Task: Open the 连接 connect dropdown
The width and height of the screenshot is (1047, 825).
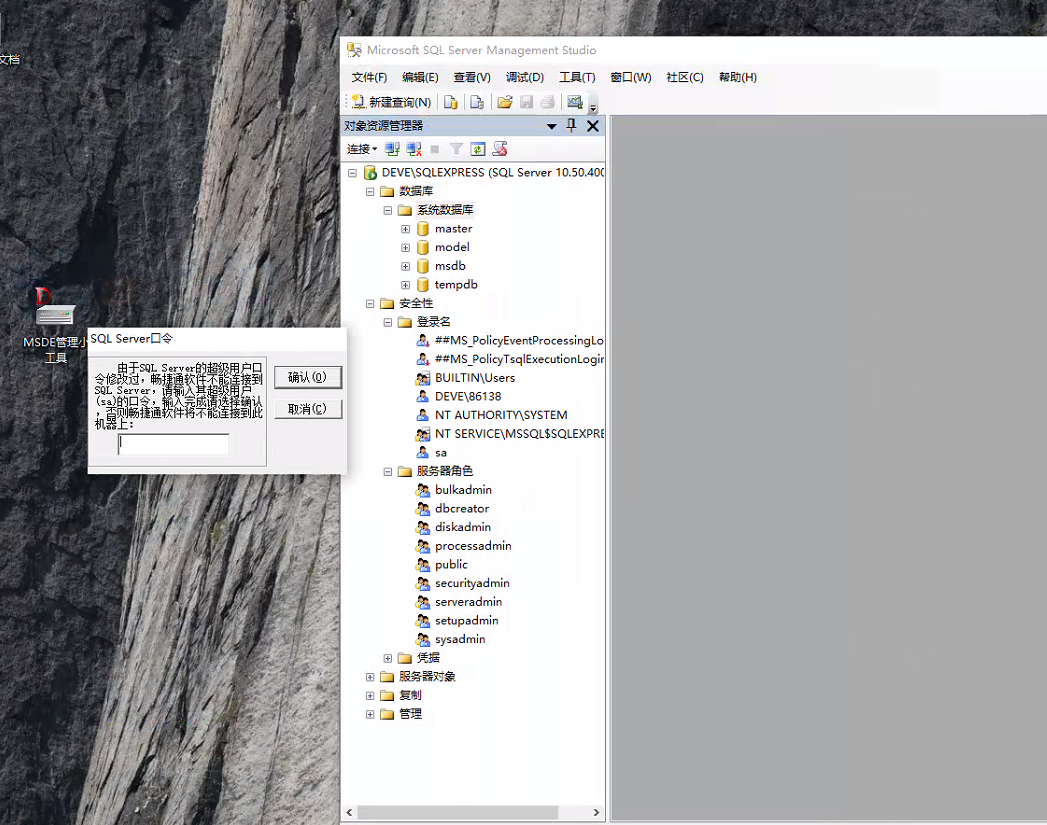Action: (x=362, y=149)
